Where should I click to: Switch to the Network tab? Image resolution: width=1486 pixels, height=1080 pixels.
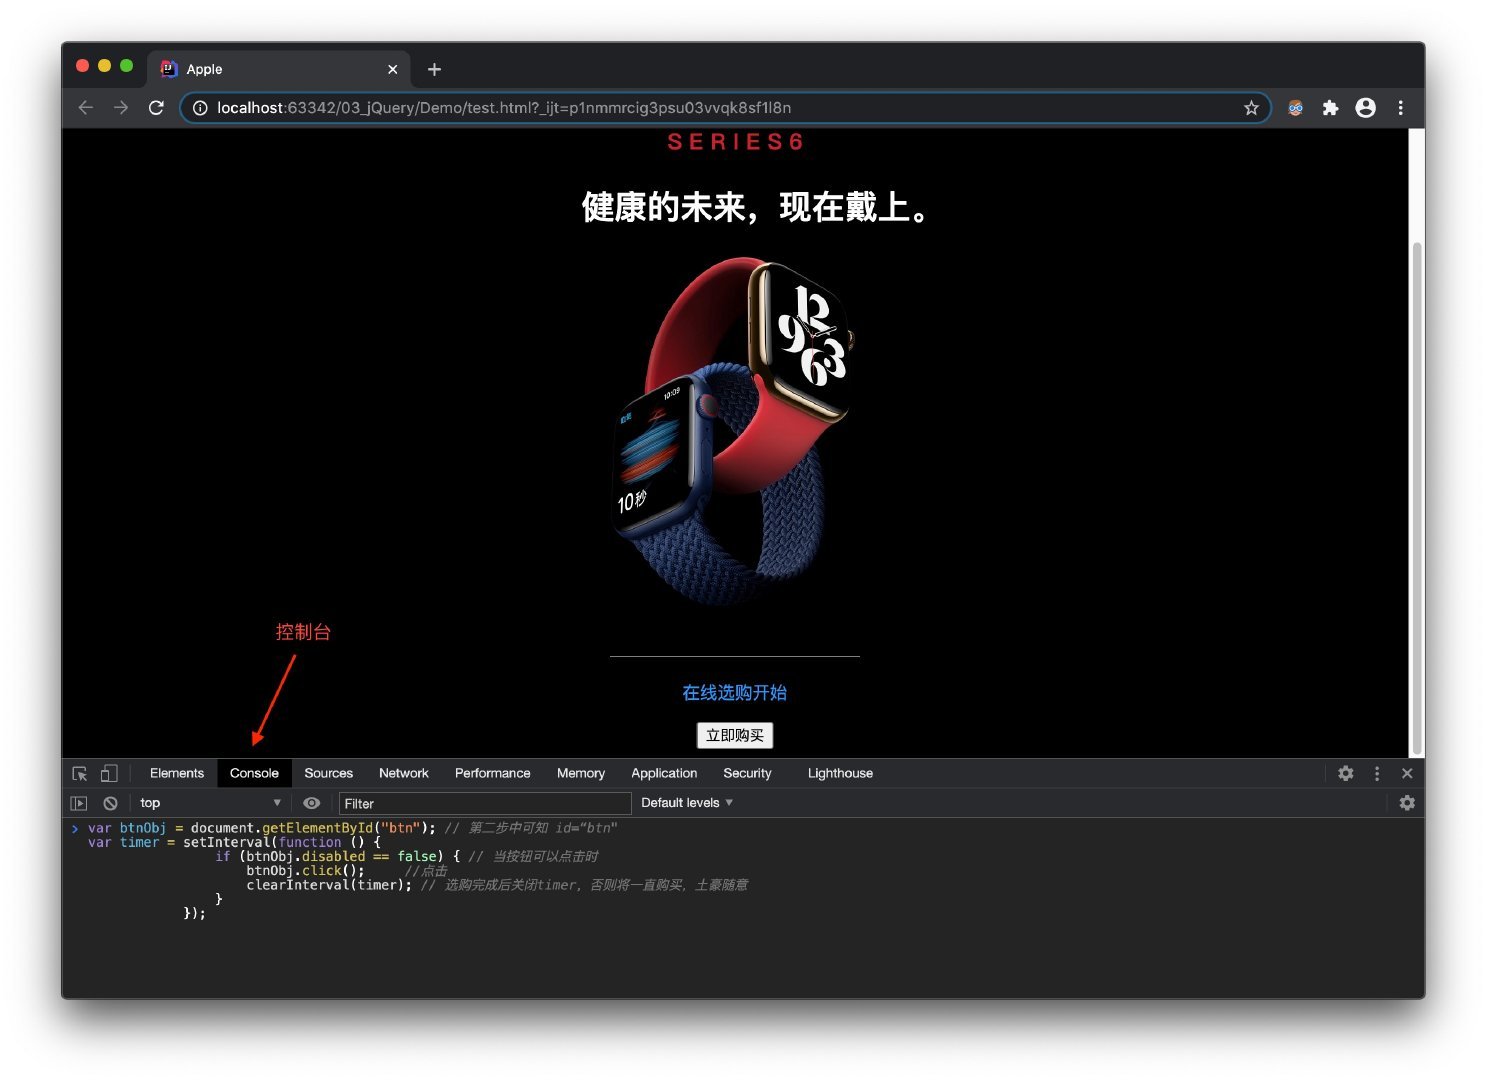click(x=404, y=773)
